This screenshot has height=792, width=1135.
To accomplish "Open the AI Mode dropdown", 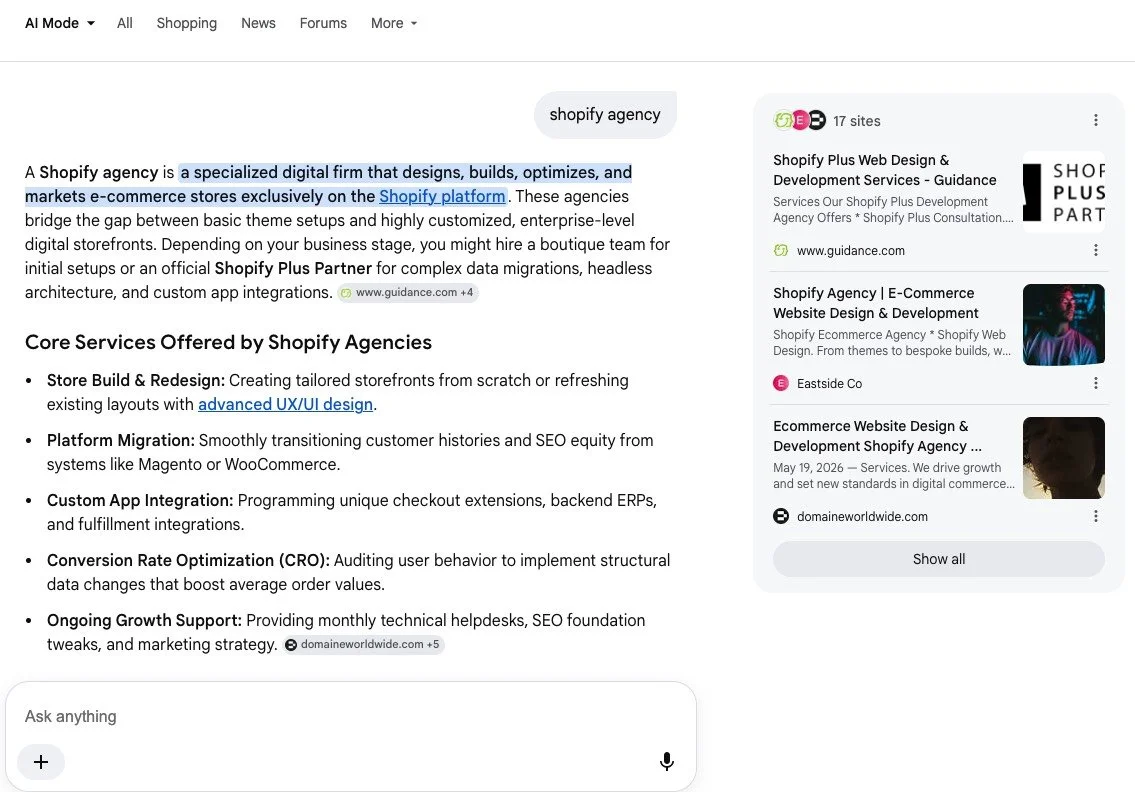I will pyautogui.click(x=59, y=23).
